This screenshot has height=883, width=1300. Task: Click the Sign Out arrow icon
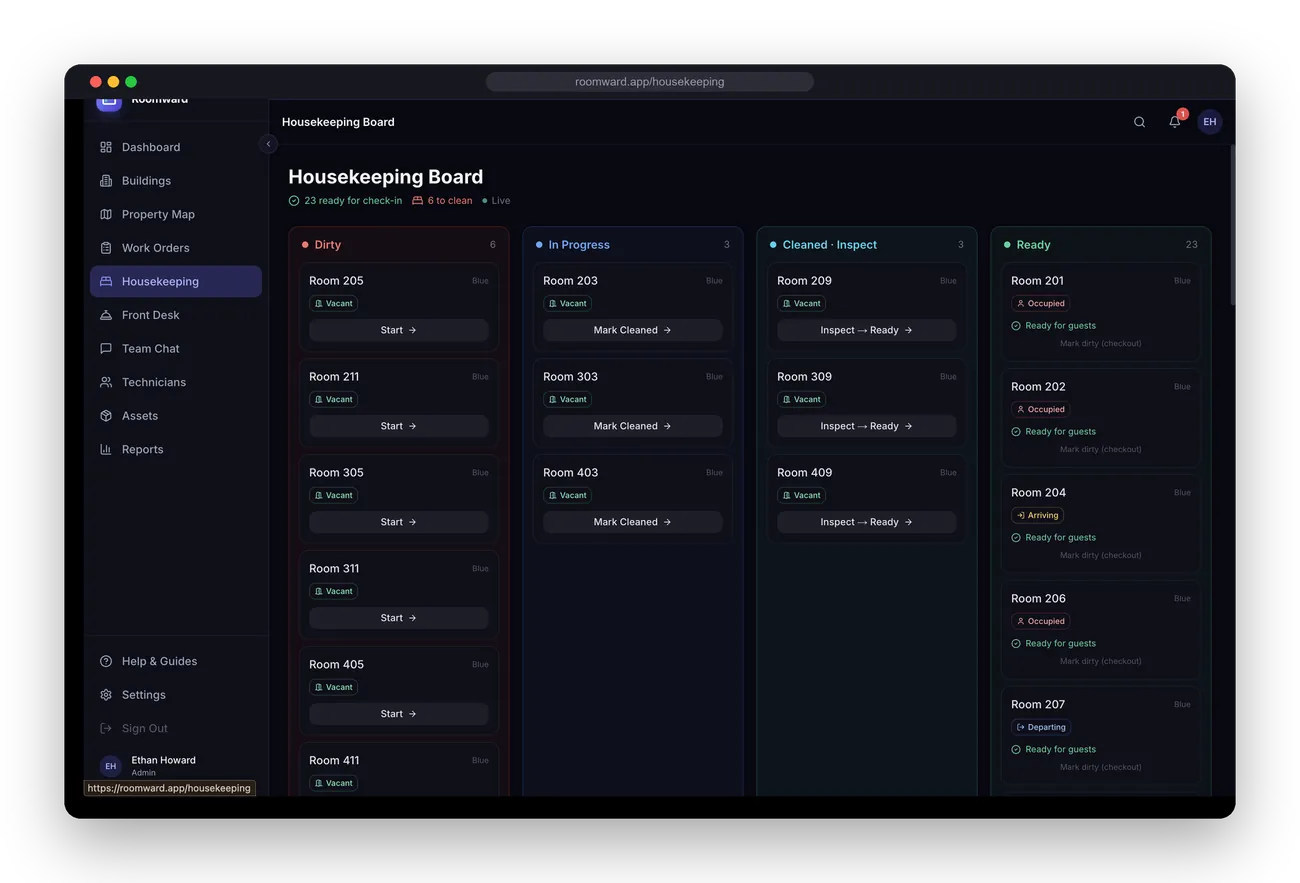point(106,728)
